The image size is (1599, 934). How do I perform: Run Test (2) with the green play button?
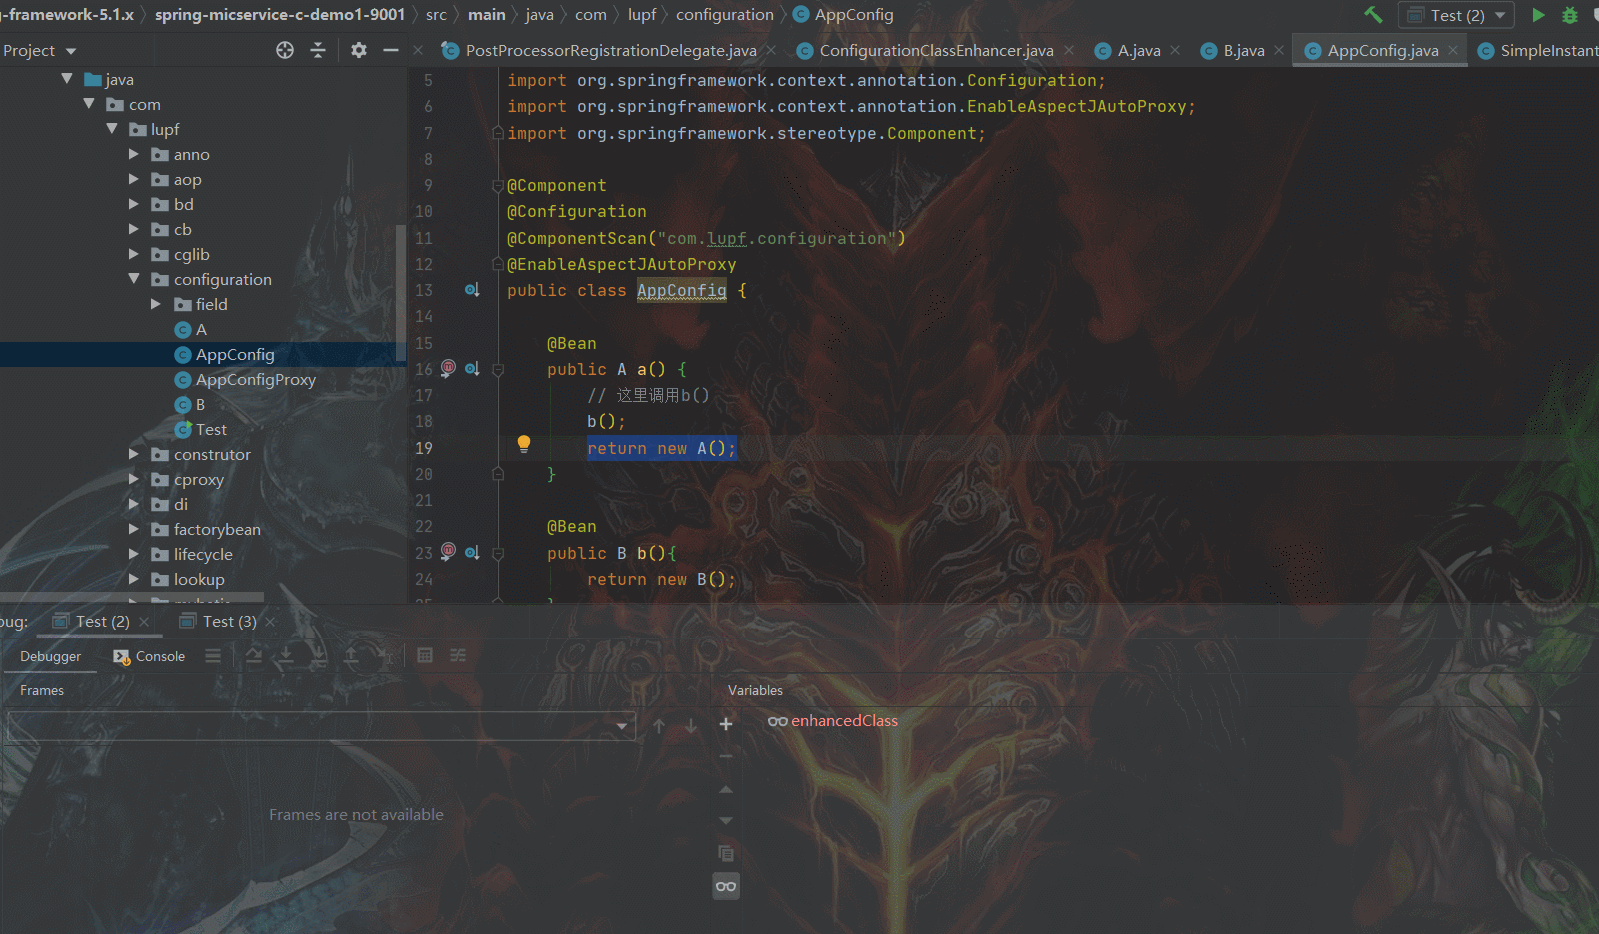point(1539,15)
